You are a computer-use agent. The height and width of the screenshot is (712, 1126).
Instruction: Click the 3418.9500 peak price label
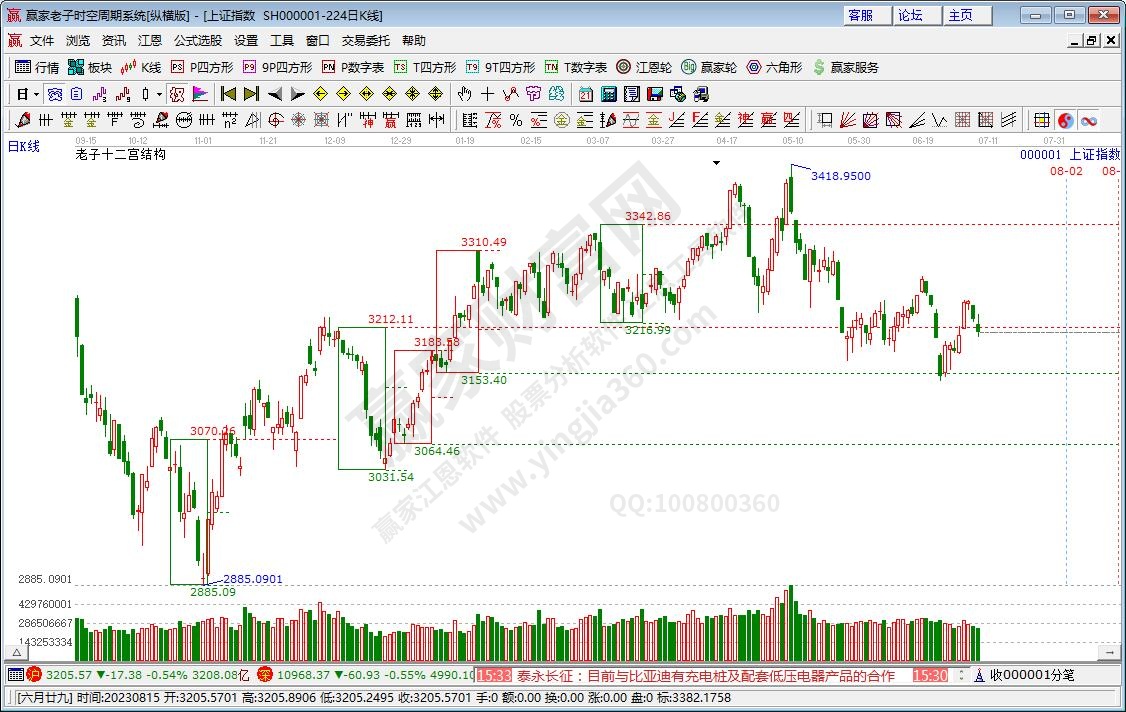coord(840,176)
